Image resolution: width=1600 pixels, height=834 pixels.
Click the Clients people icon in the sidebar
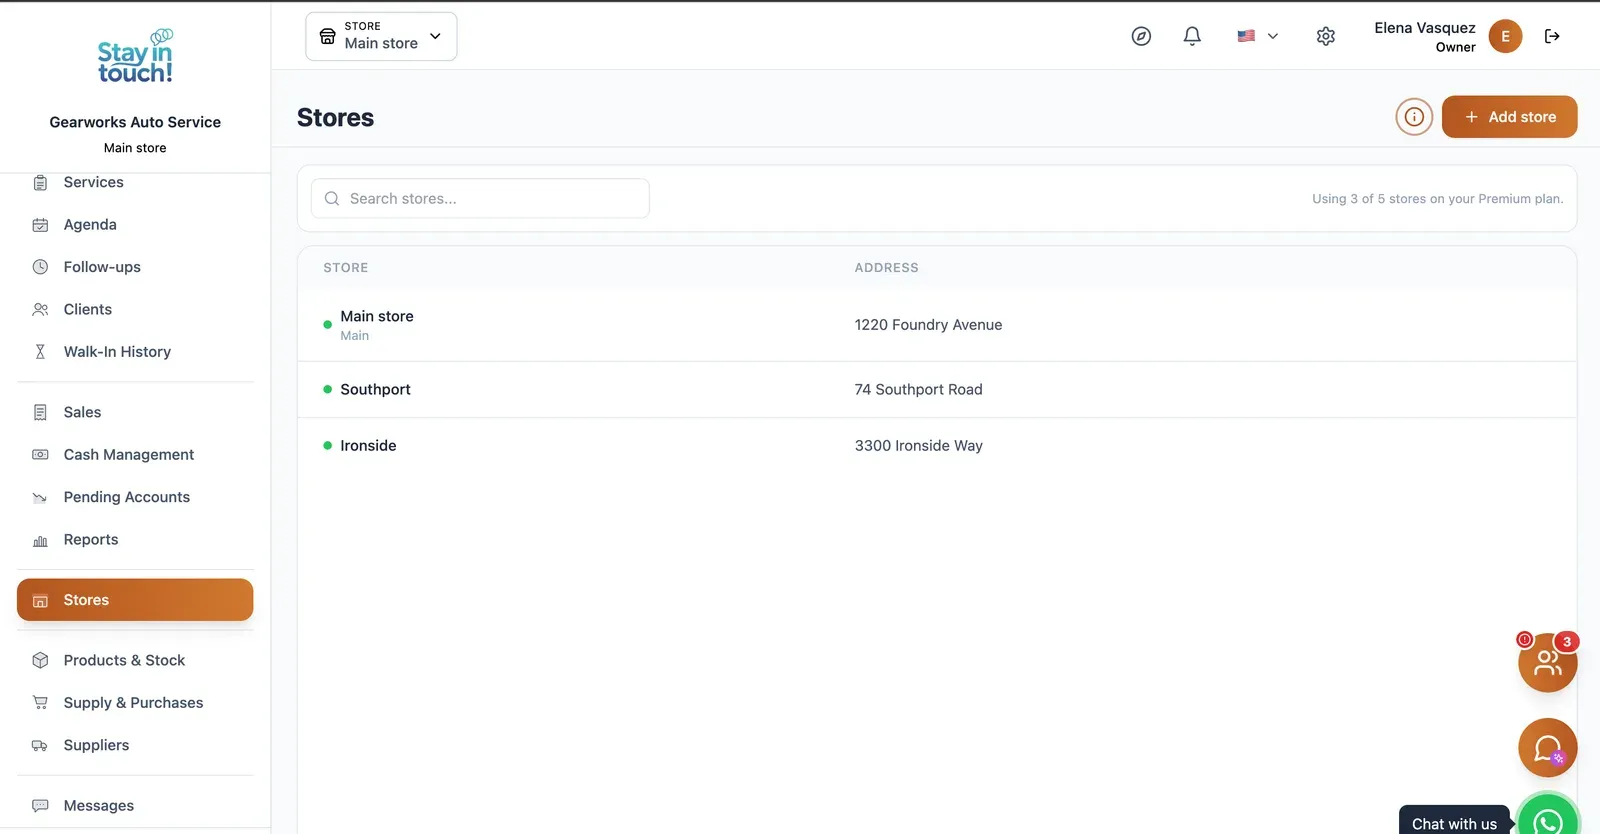[x=40, y=310]
